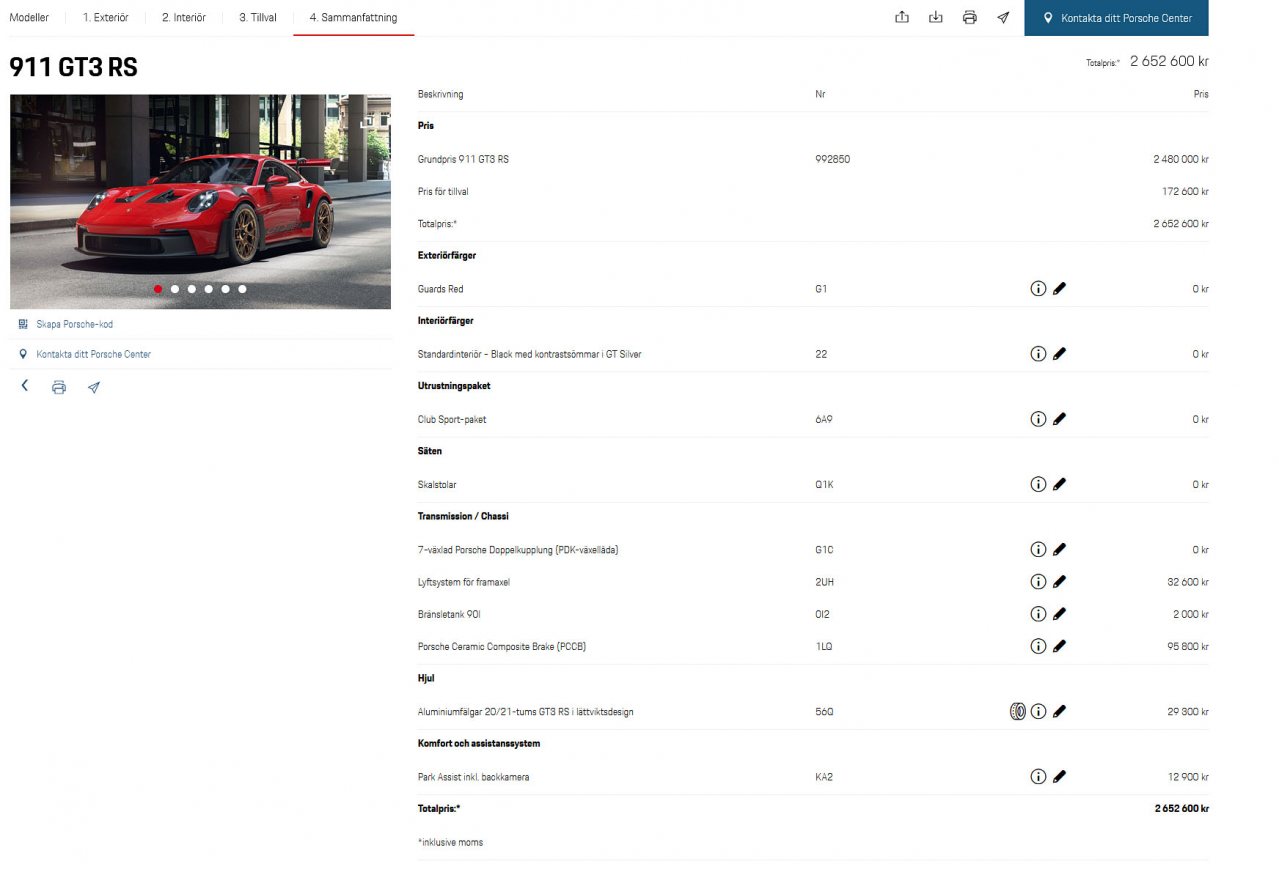The image size is (1279, 872).
Task: Click the red 911 GT3 RS car image
Action: tap(200, 201)
